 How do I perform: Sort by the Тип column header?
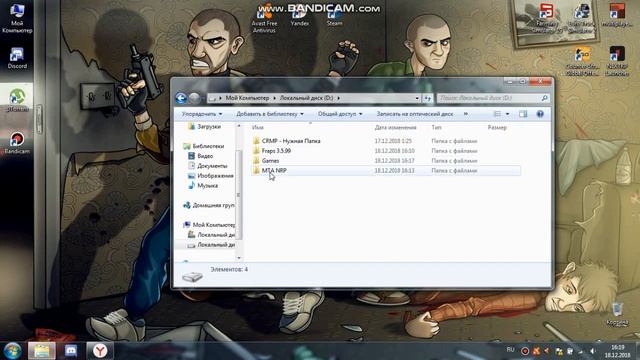(x=436, y=127)
